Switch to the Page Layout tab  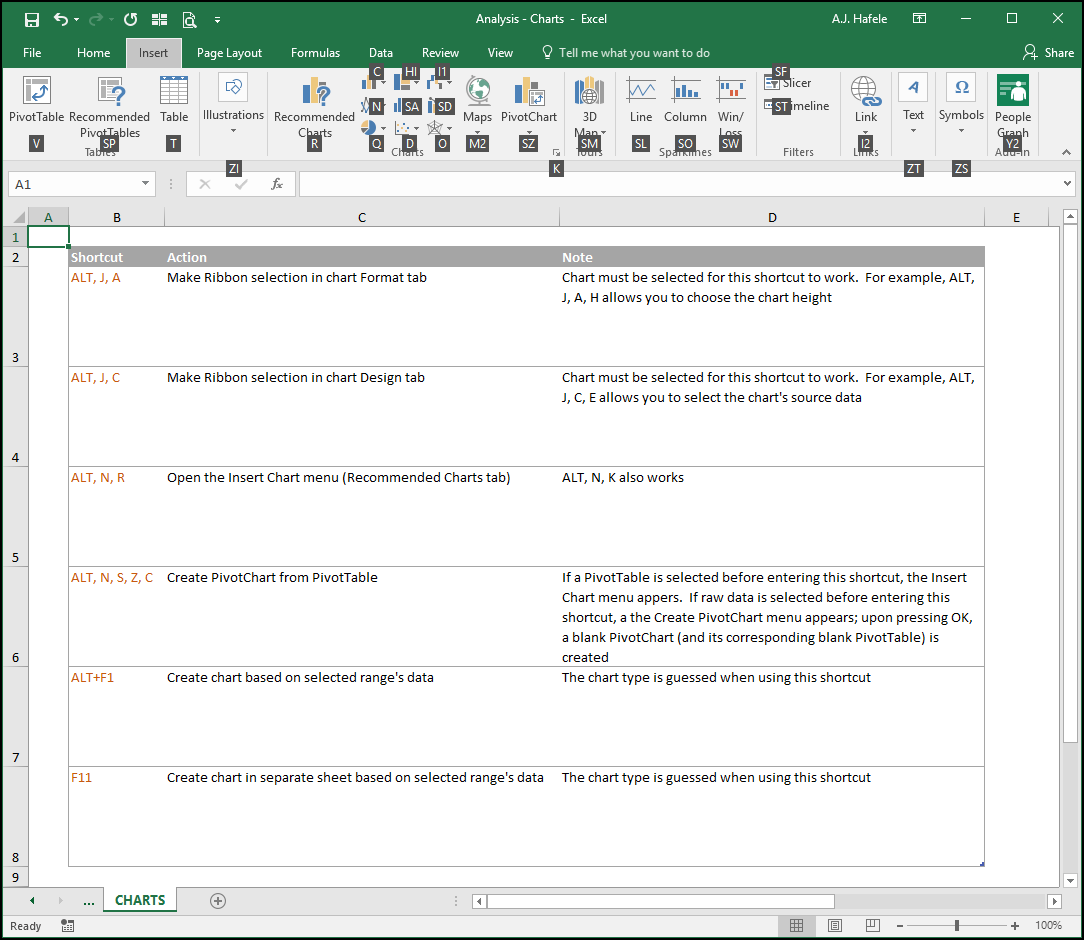point(229,53)
